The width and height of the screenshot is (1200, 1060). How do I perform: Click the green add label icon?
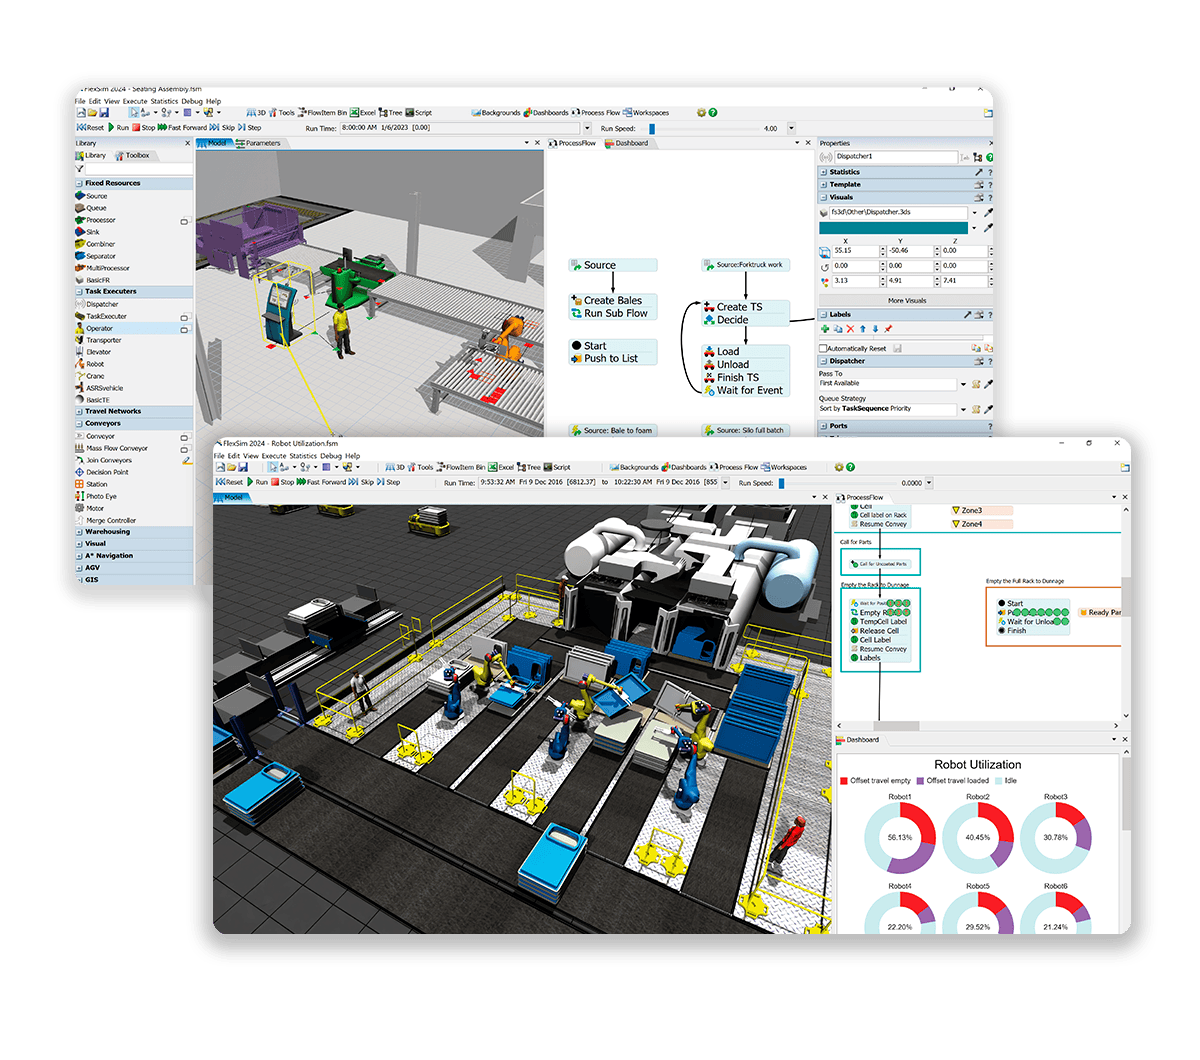pos(825,329)
